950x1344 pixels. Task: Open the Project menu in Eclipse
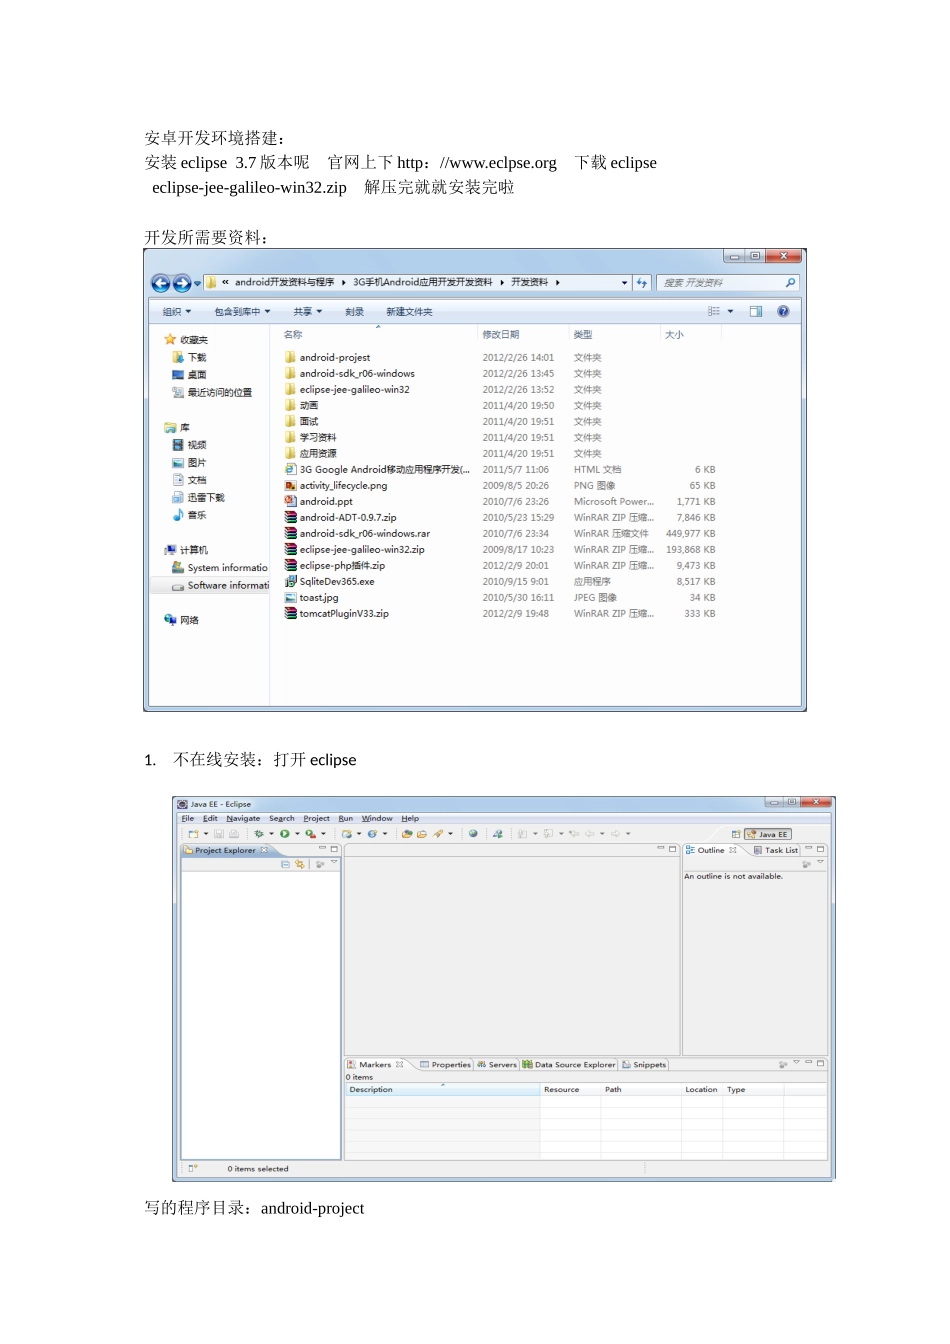click(316, 818)
